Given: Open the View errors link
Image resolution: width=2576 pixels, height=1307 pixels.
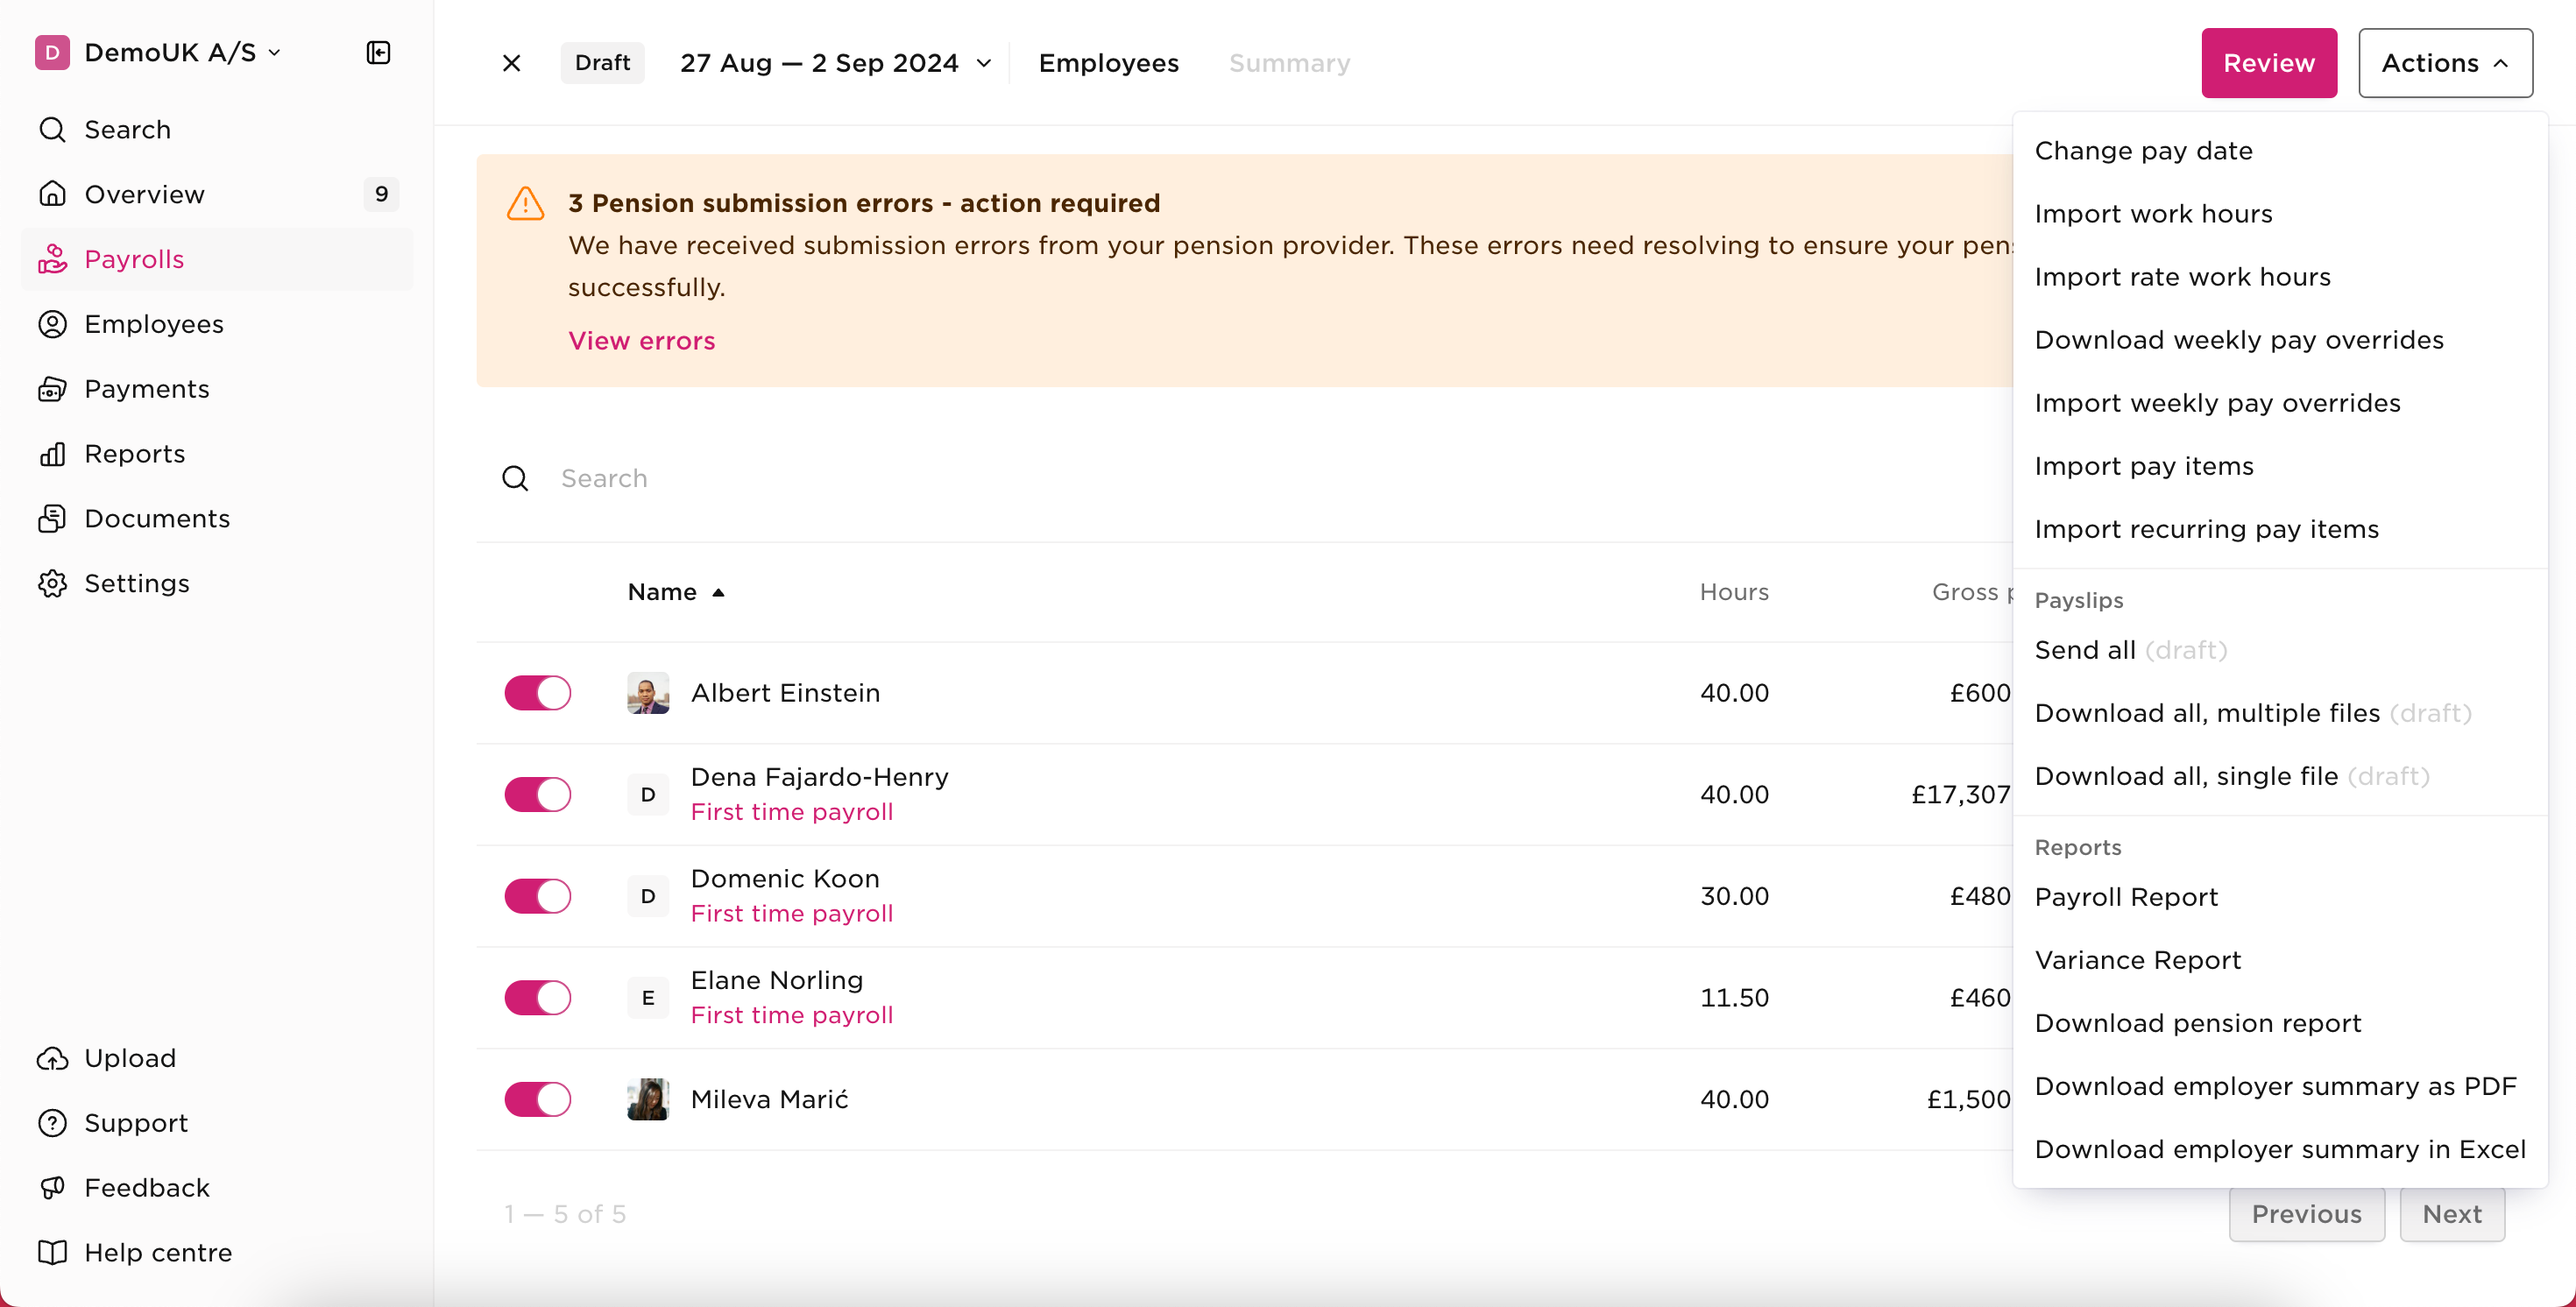Looking at the screenshot, I should tap(642, 340).
